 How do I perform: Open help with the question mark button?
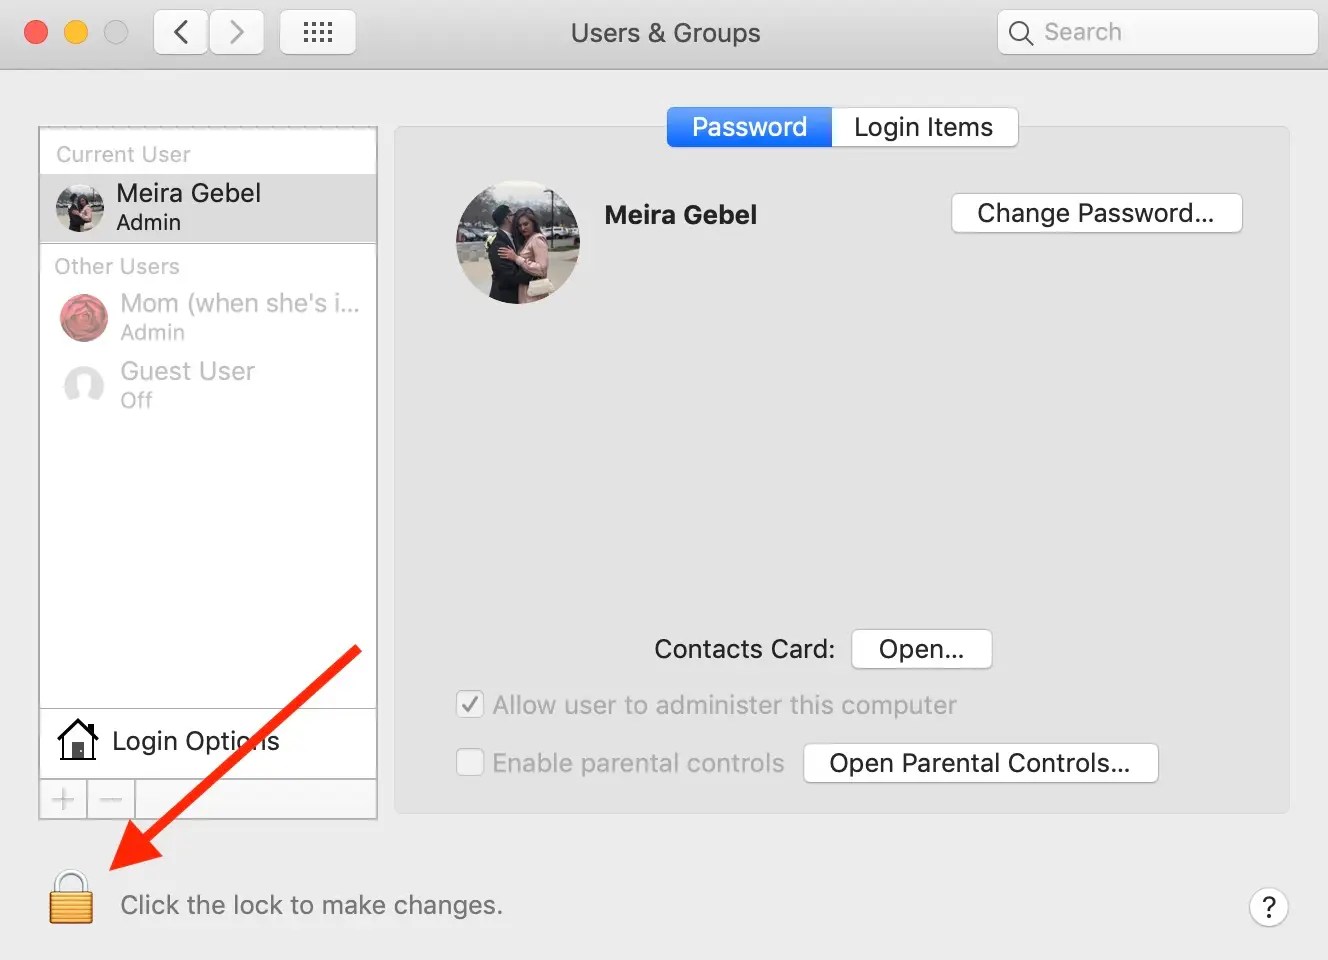click(x=1269, y=907)
